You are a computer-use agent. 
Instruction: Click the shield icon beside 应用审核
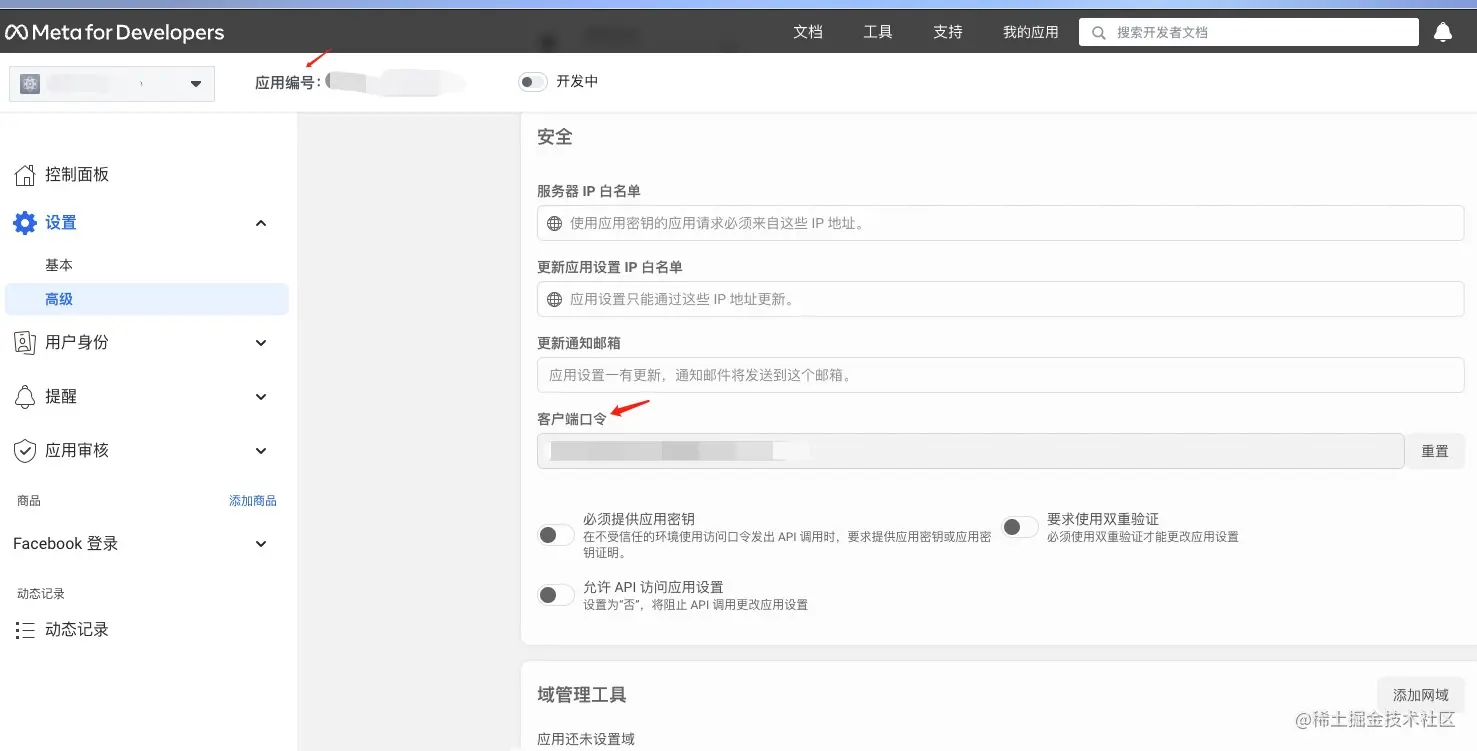[x=25, y=451]
